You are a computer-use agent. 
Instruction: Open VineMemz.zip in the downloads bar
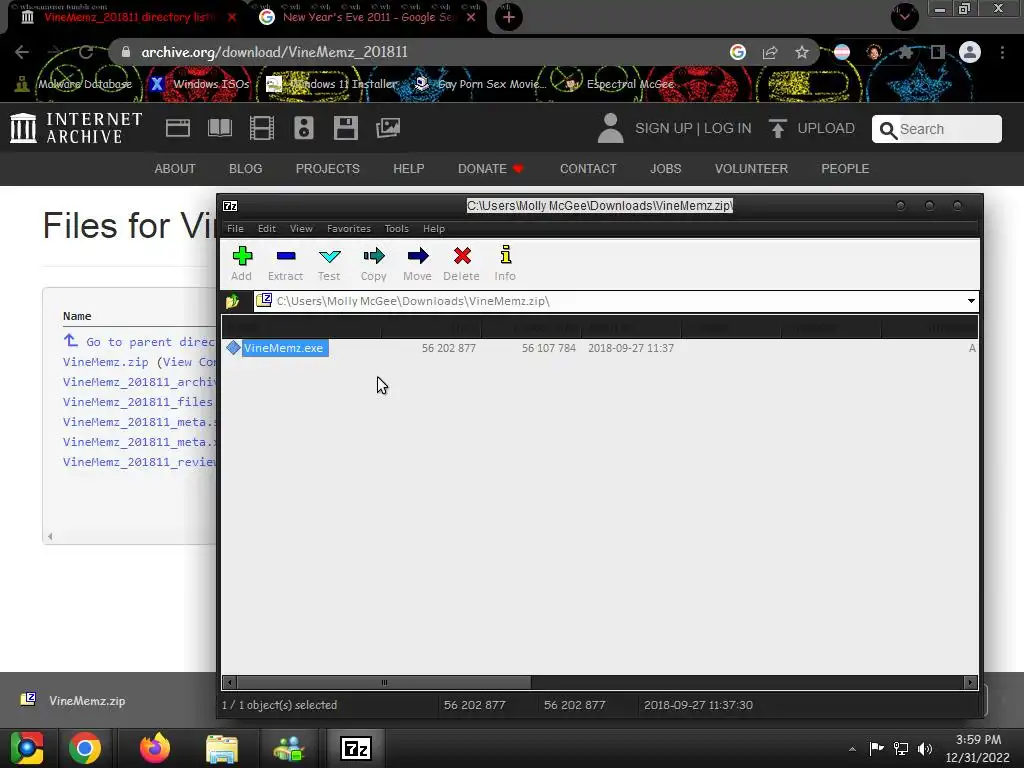[x=73, y=701]
